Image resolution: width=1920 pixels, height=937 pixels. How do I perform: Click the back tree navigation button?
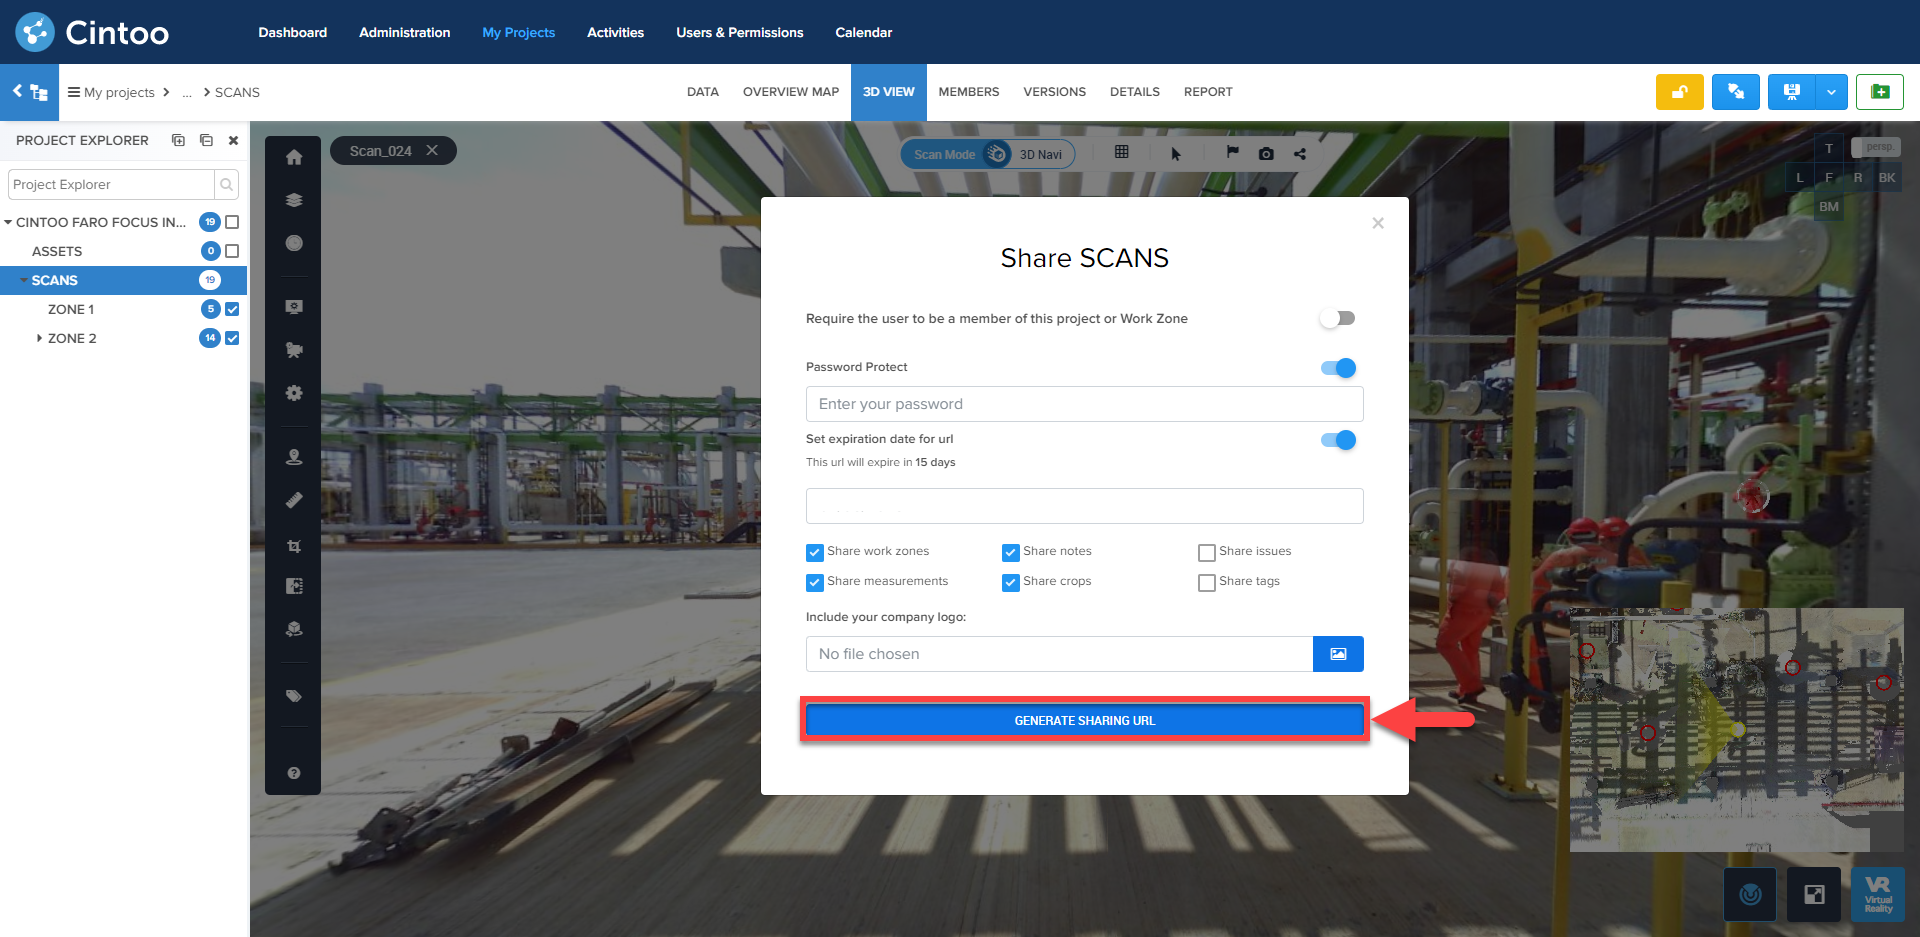(x=30, y=92)
